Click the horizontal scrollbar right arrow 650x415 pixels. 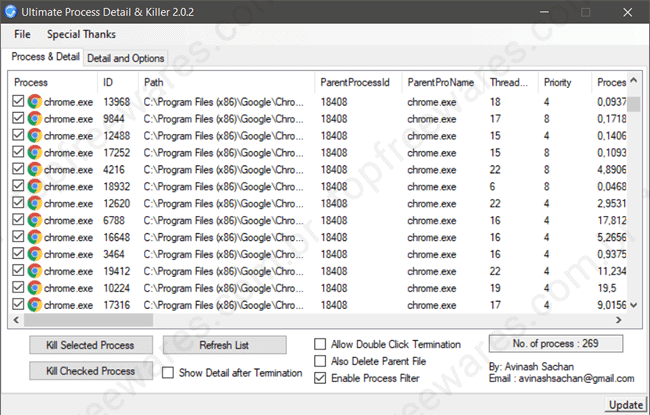tap(618, 320)
